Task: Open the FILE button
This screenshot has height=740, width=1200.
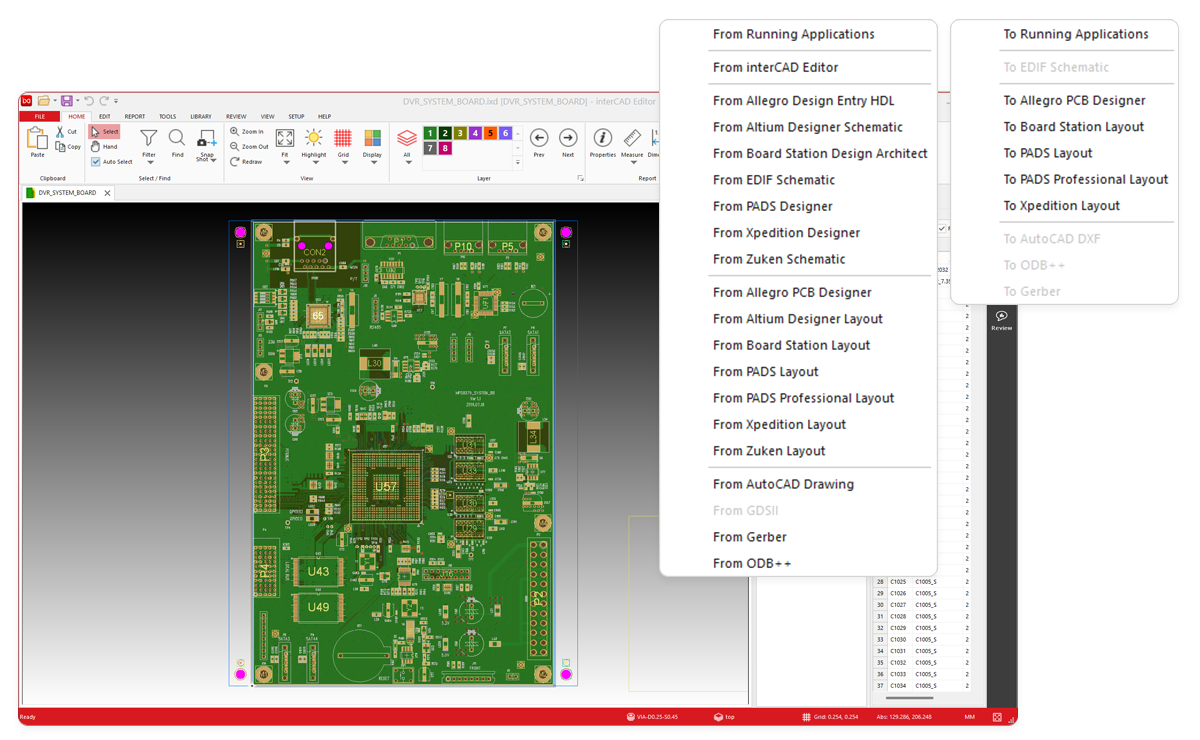Action: click(x=40, y=117)
